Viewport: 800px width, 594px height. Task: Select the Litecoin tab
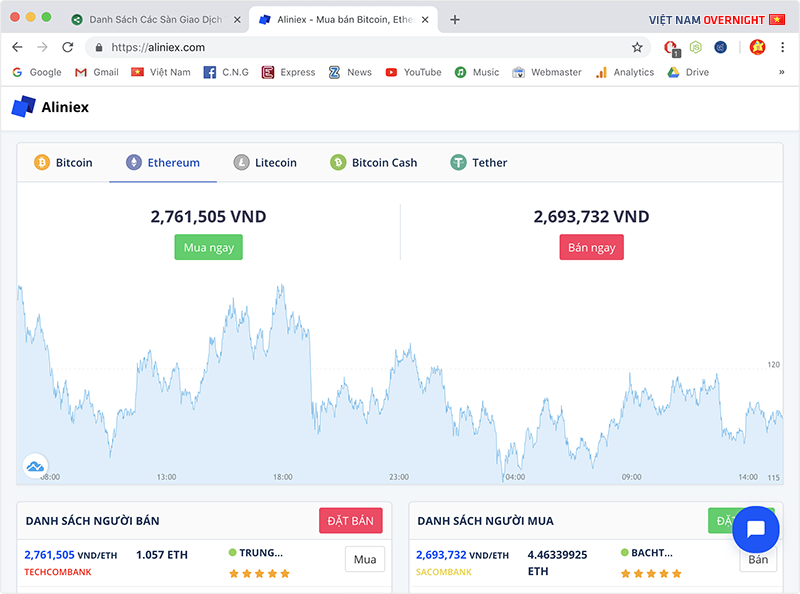point(265,162)
